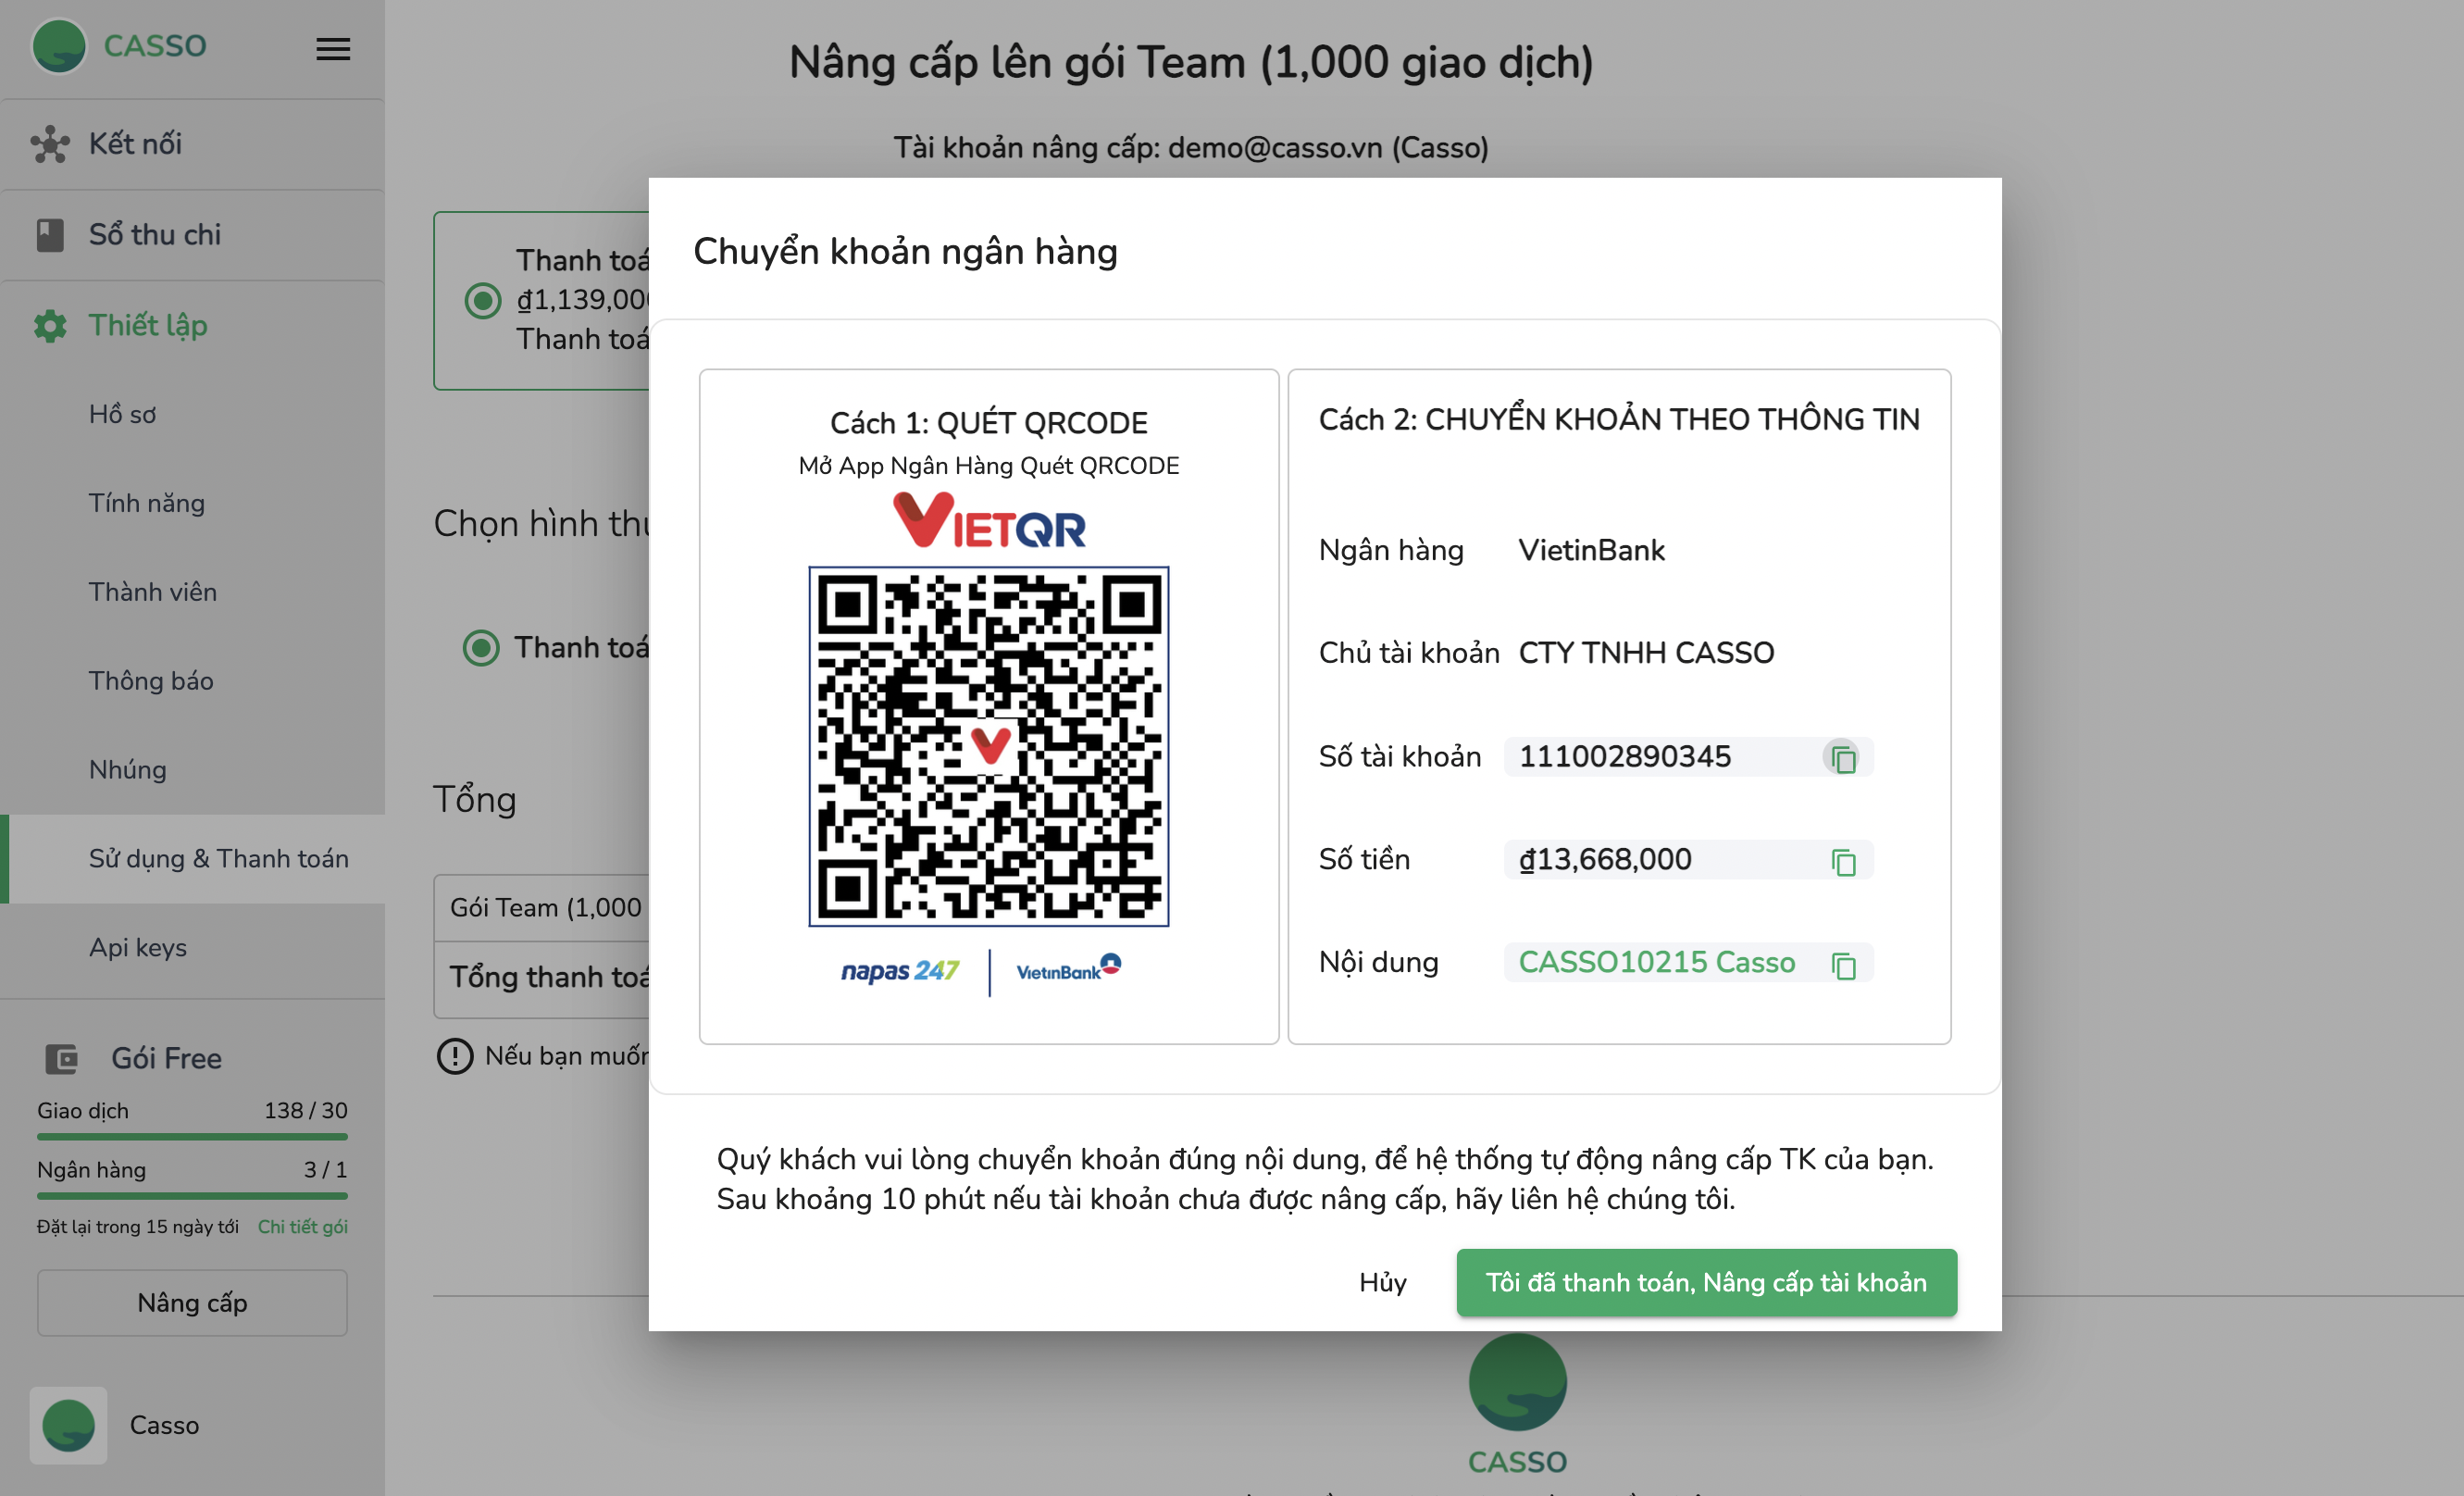
Task: Copy the transfer content CASSO10215 Casso
Action: 1842,964
